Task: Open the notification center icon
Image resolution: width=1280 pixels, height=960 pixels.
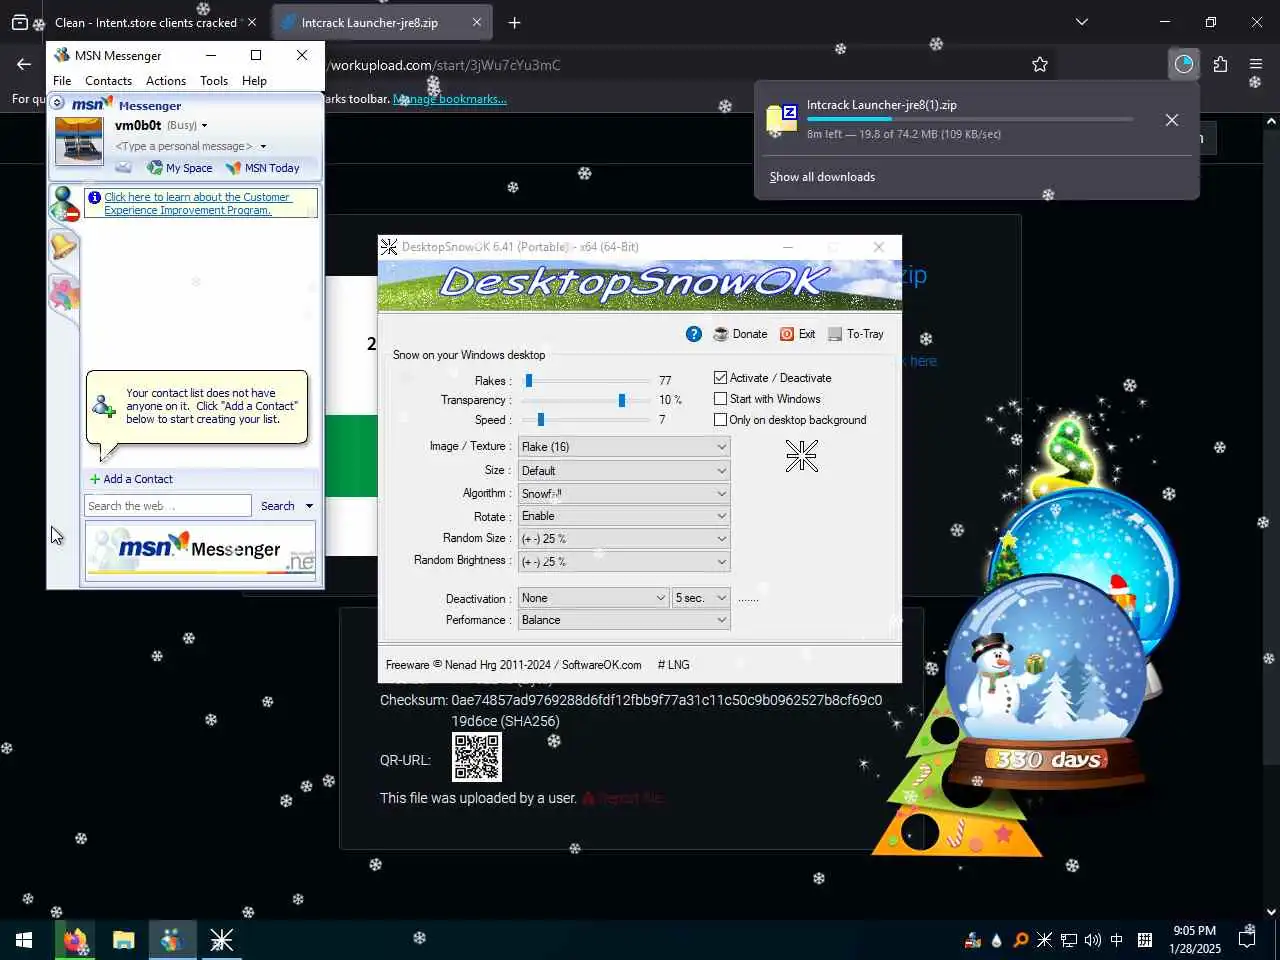Action: [x=1247, y=940]
